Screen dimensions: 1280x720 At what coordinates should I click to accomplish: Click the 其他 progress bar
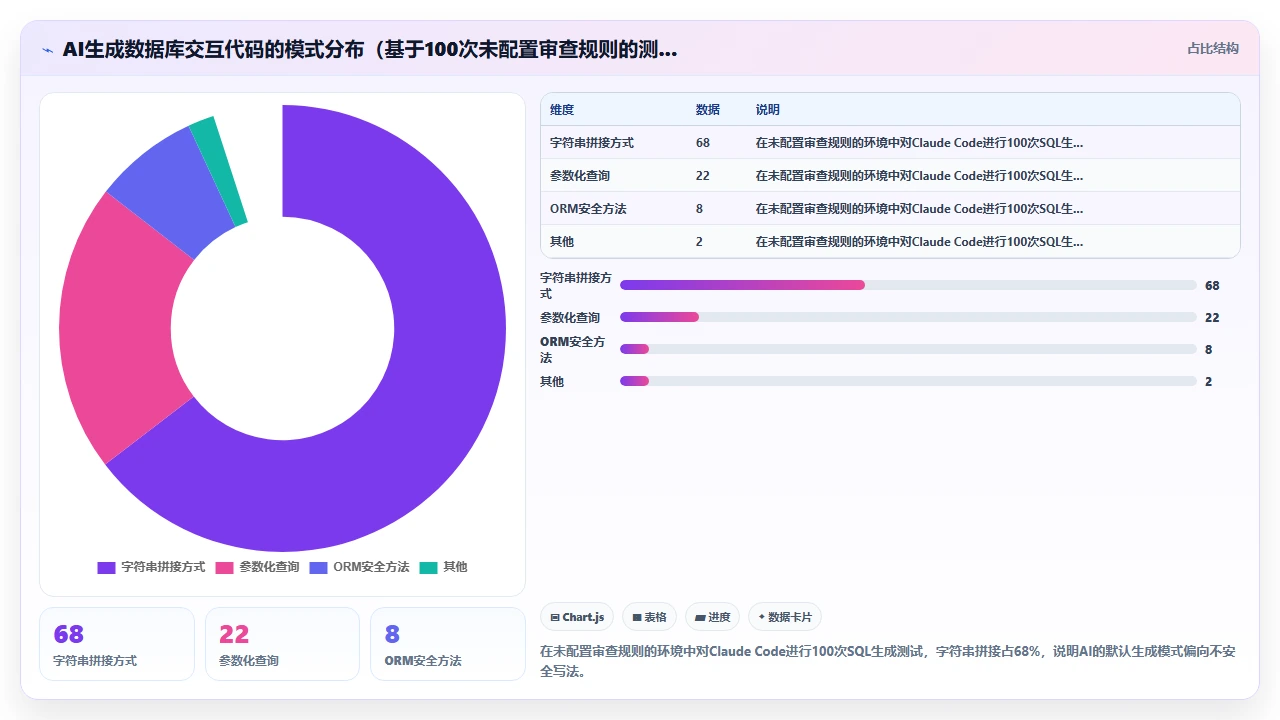coord(908,381)
